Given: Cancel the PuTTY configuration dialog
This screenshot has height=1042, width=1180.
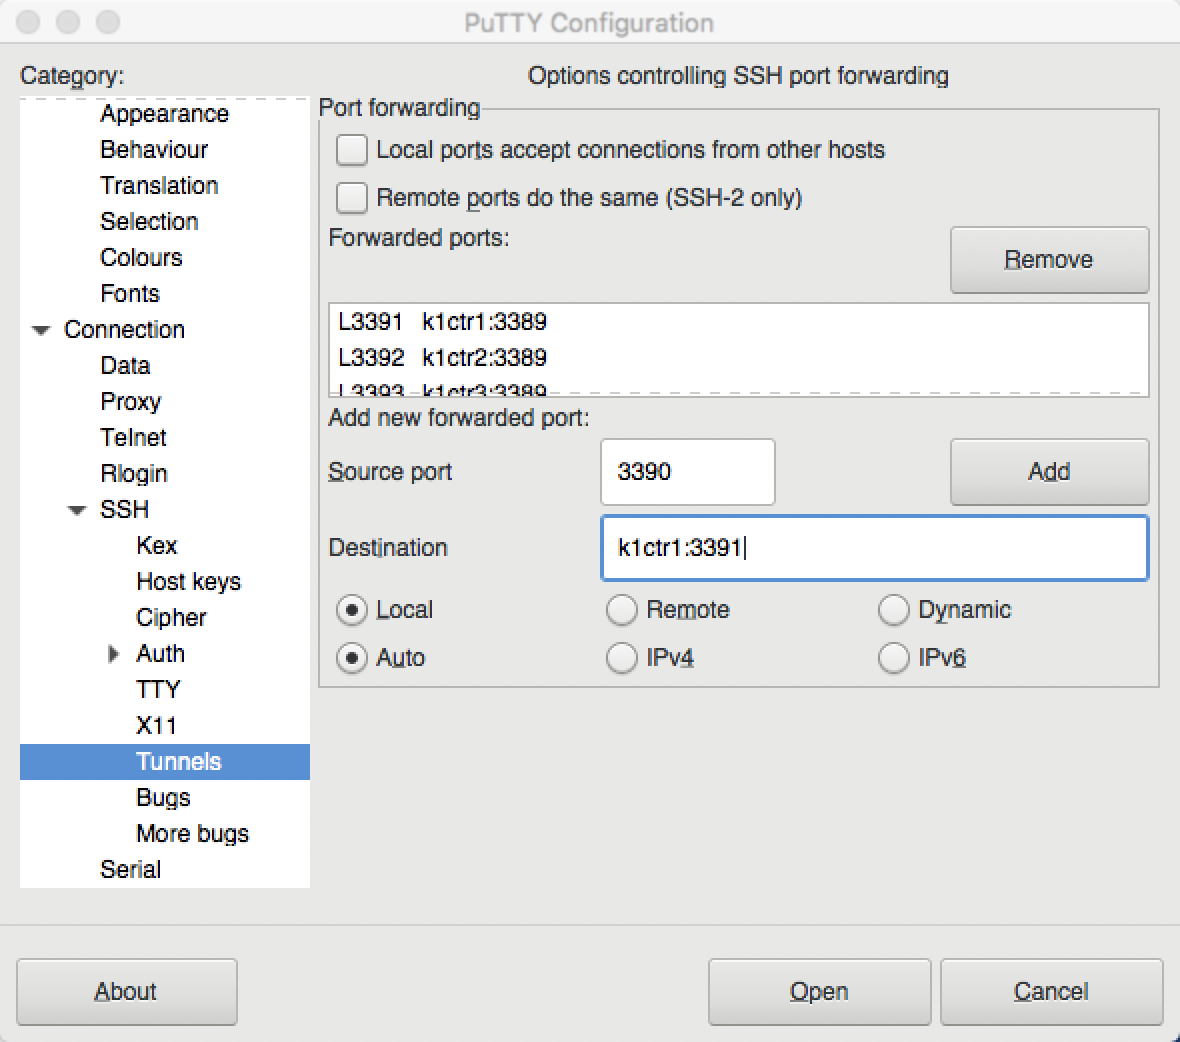Looking at the screenshot, I should [x=1050, y=991].
